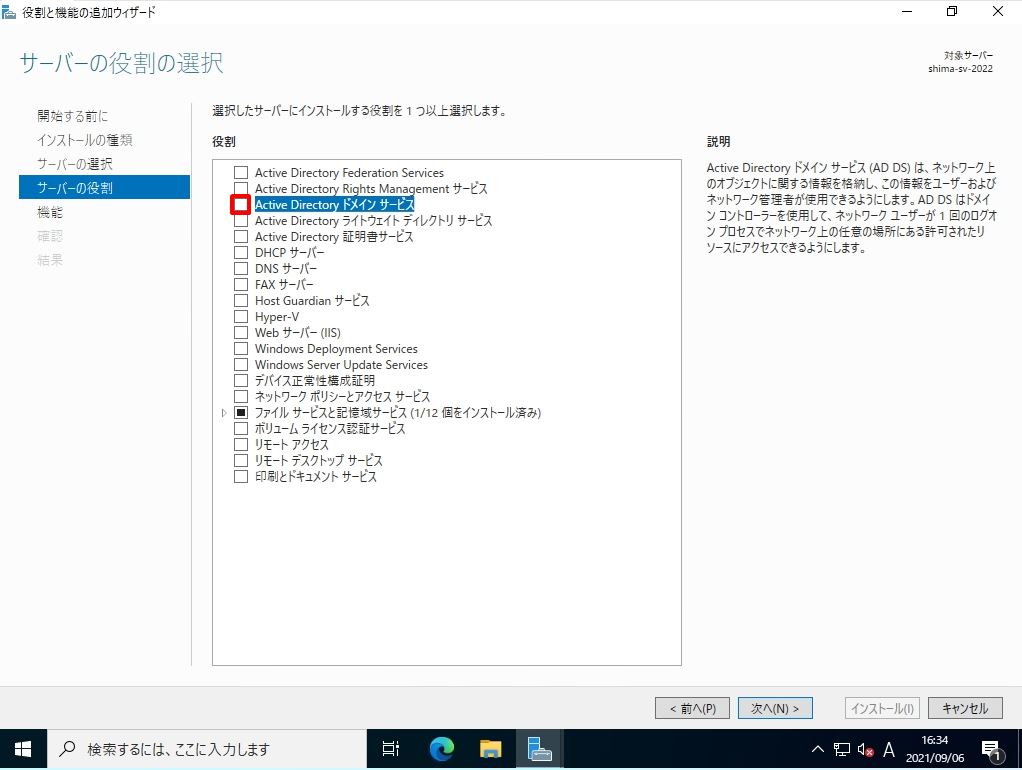The image size is (1022, 770).
Task: Select Web サーバー (IIS) role label
Action: pos(298,332)
